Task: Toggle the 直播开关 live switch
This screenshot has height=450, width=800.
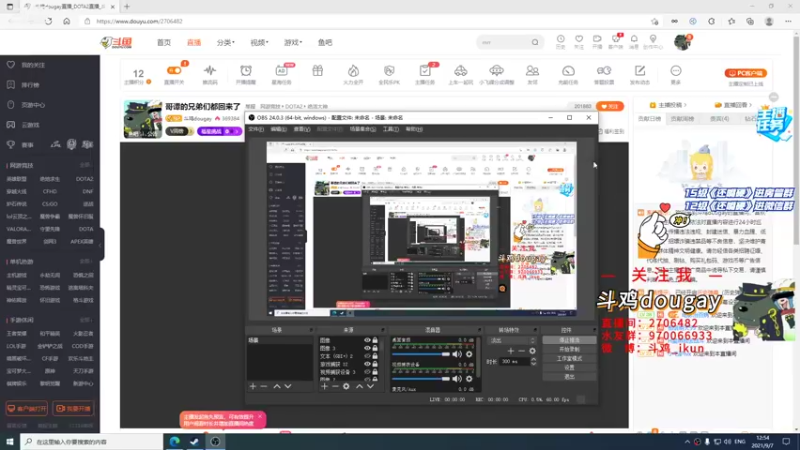Action: click(x=174, y=70)
